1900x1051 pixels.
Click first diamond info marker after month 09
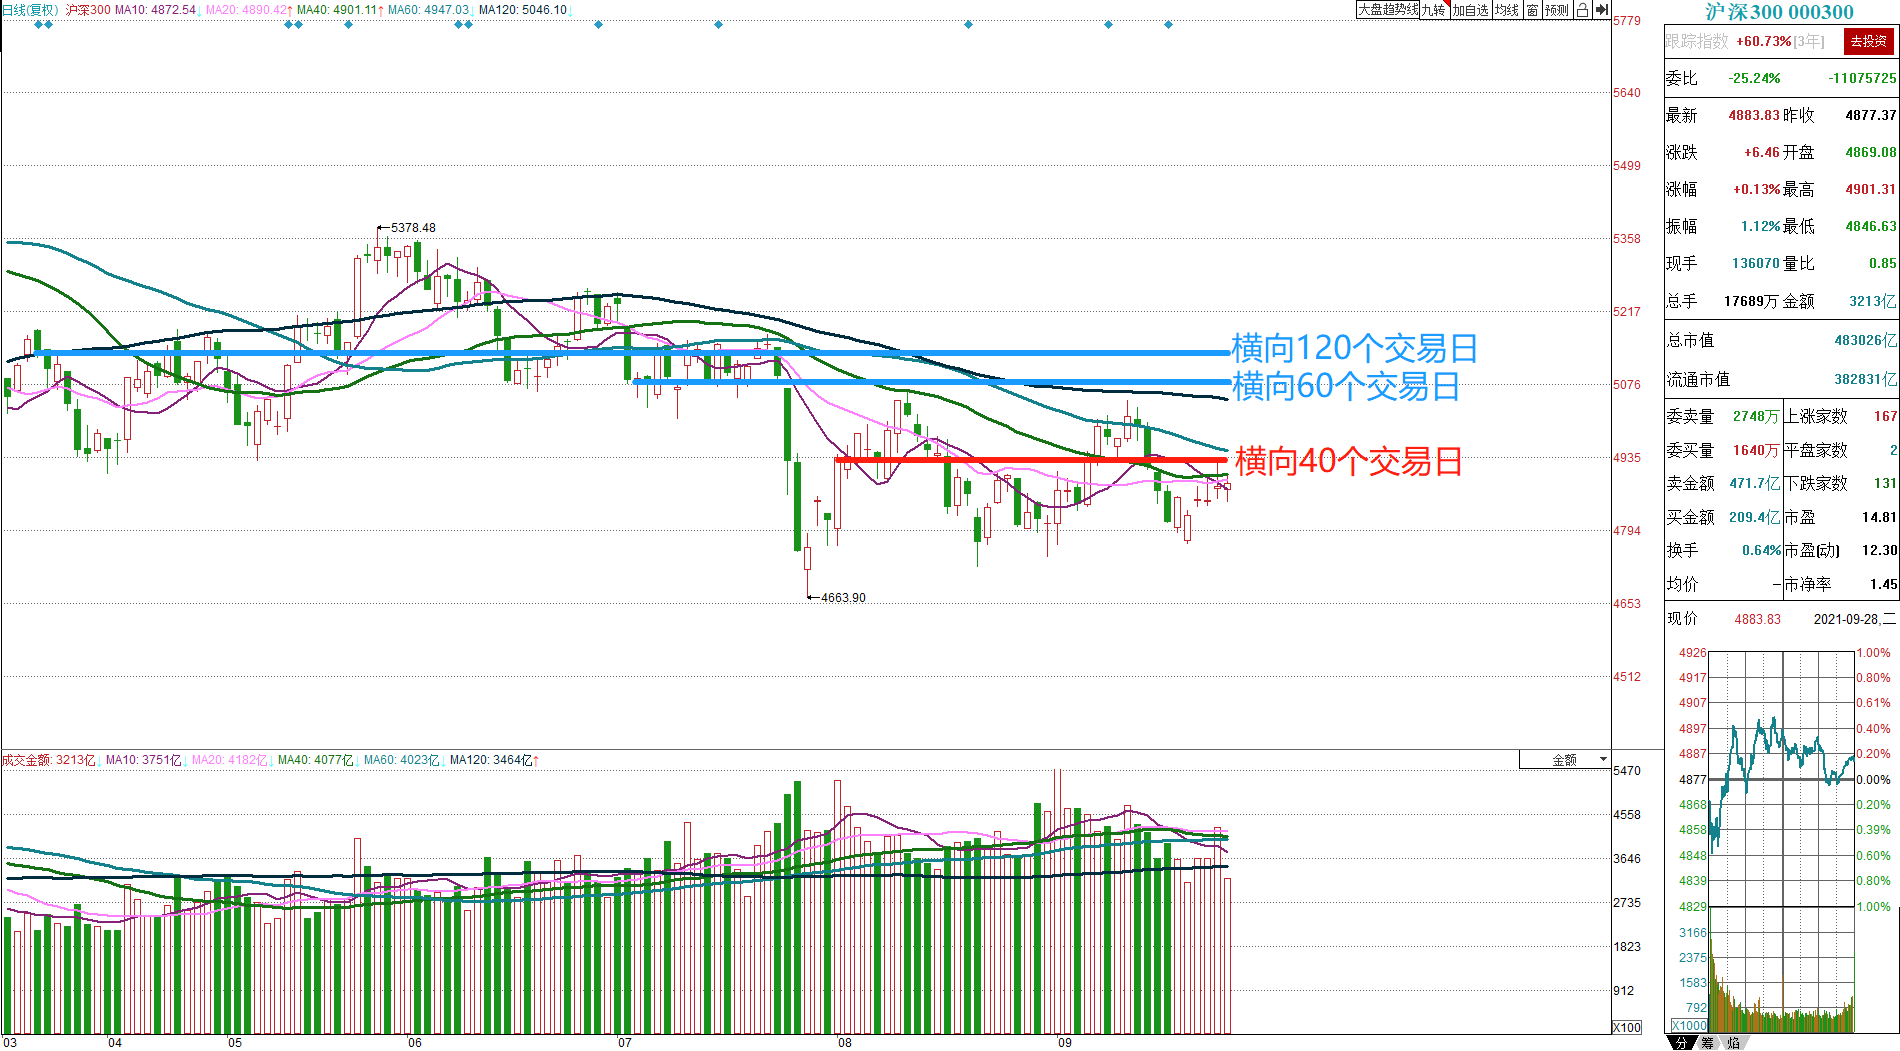coord(1108,24)
